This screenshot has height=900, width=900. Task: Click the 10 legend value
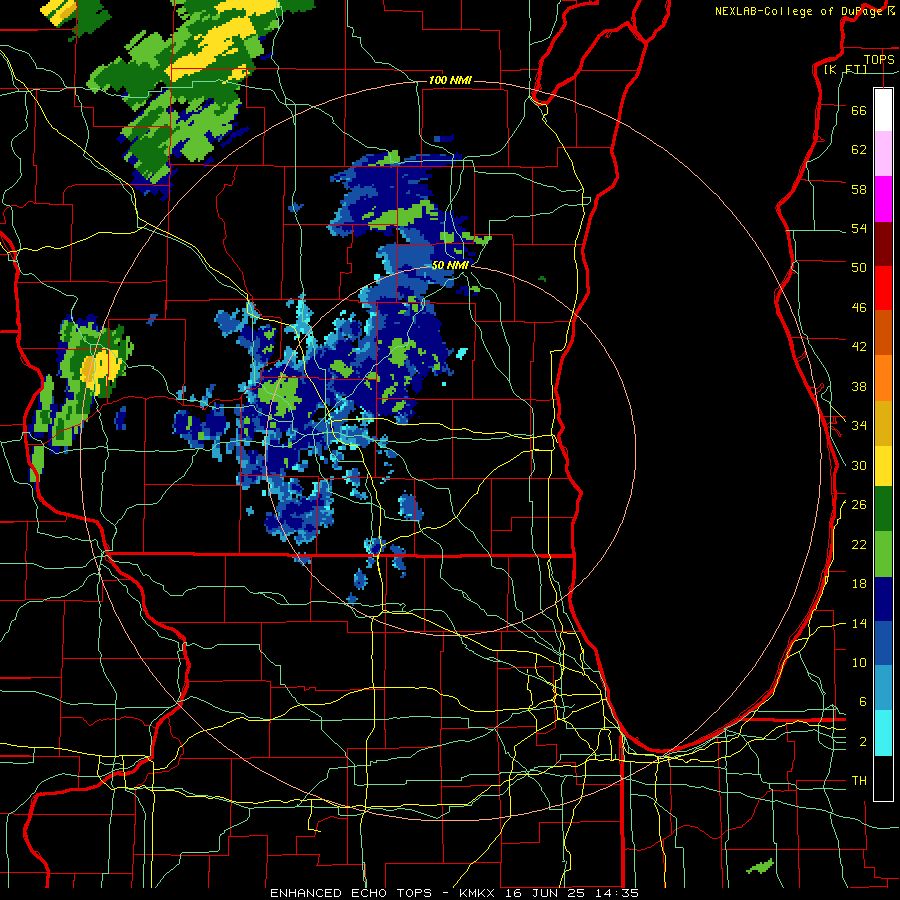[859, 662]
